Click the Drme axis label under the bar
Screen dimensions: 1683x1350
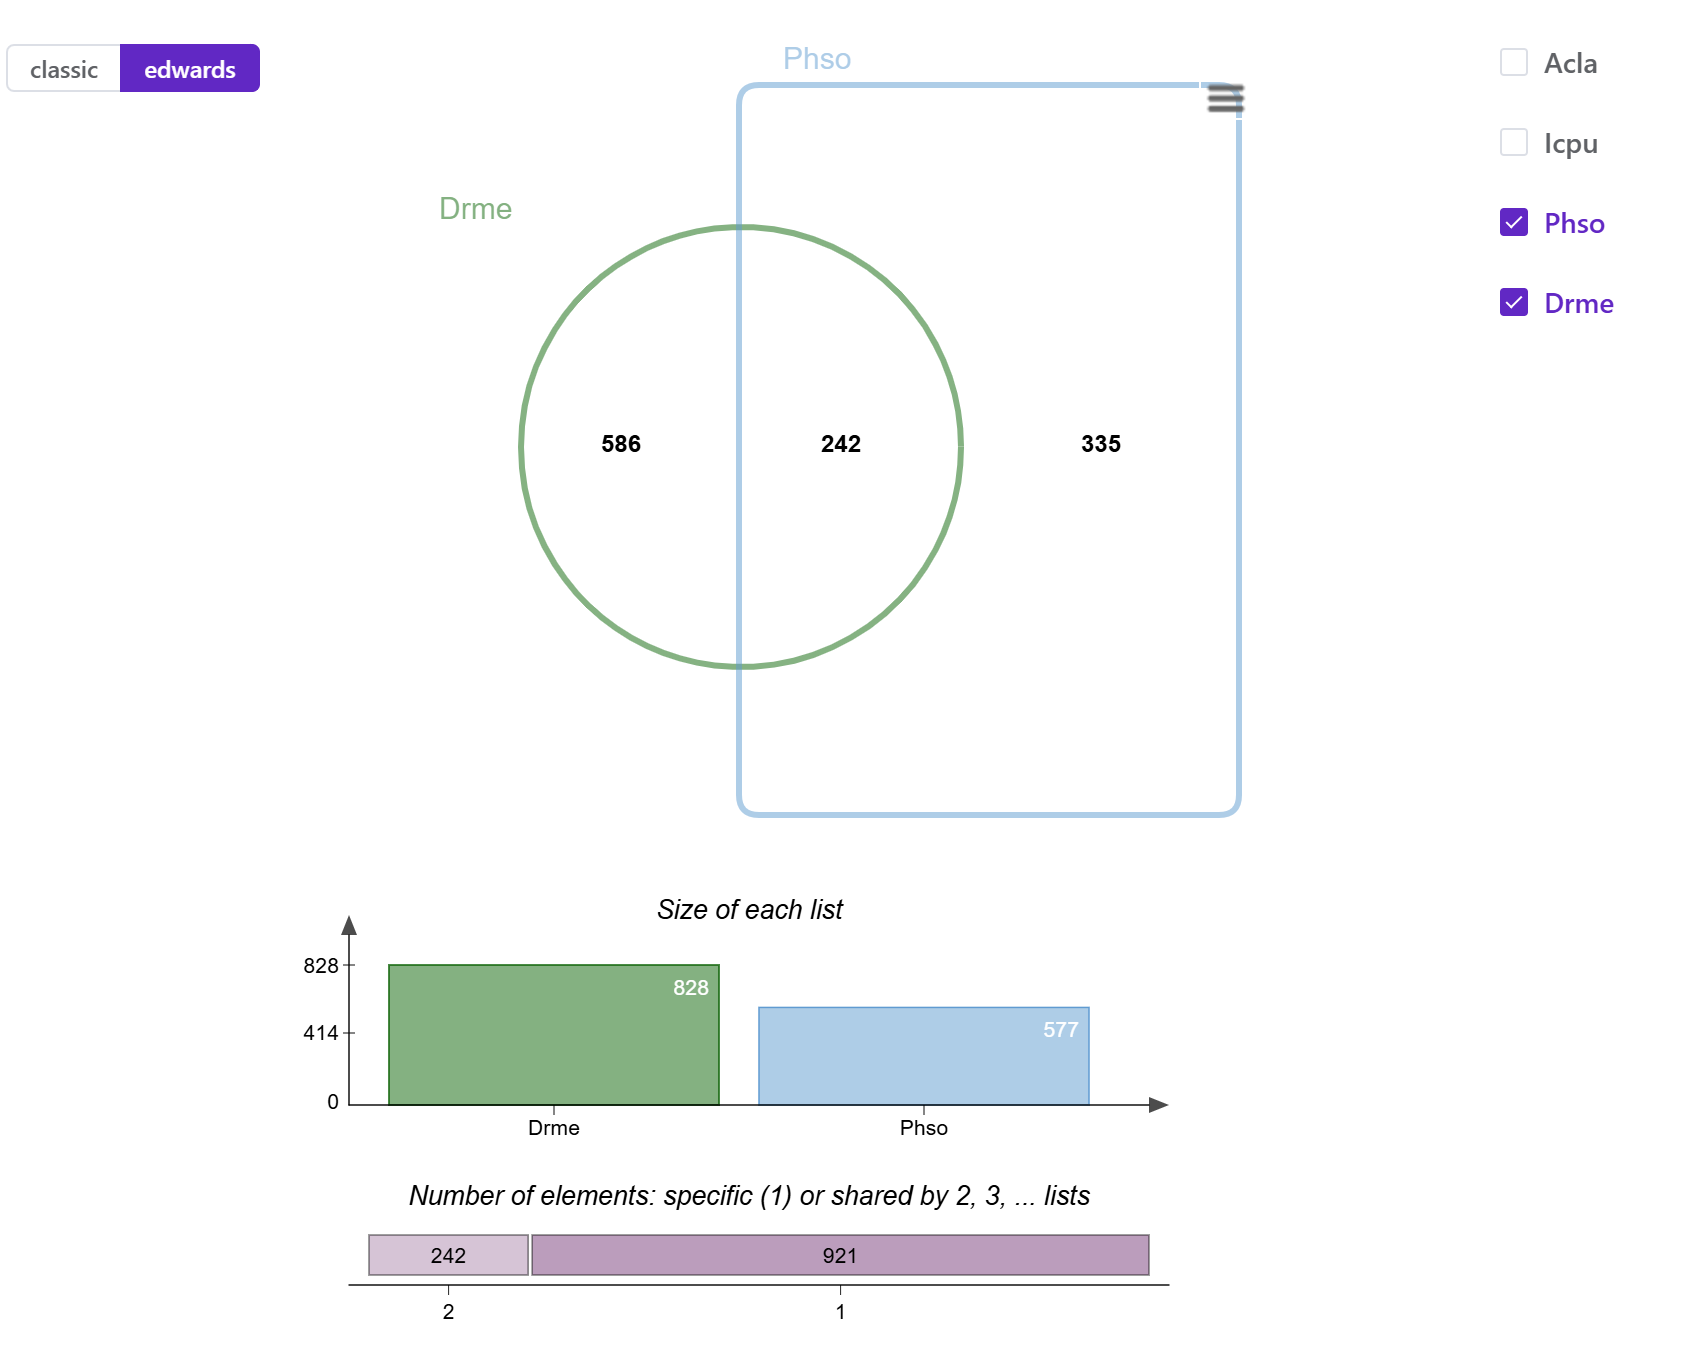554,1128
